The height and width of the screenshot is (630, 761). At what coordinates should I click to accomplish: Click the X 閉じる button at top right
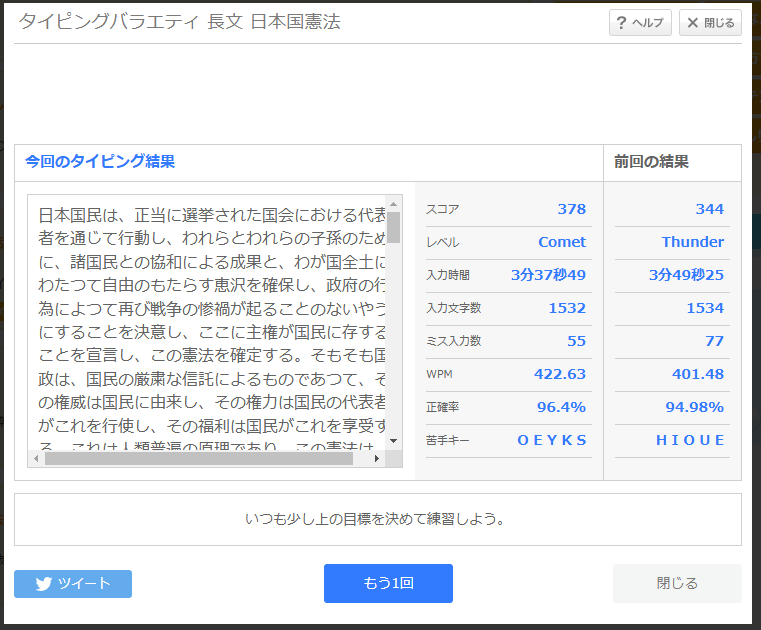coord(710,23)
